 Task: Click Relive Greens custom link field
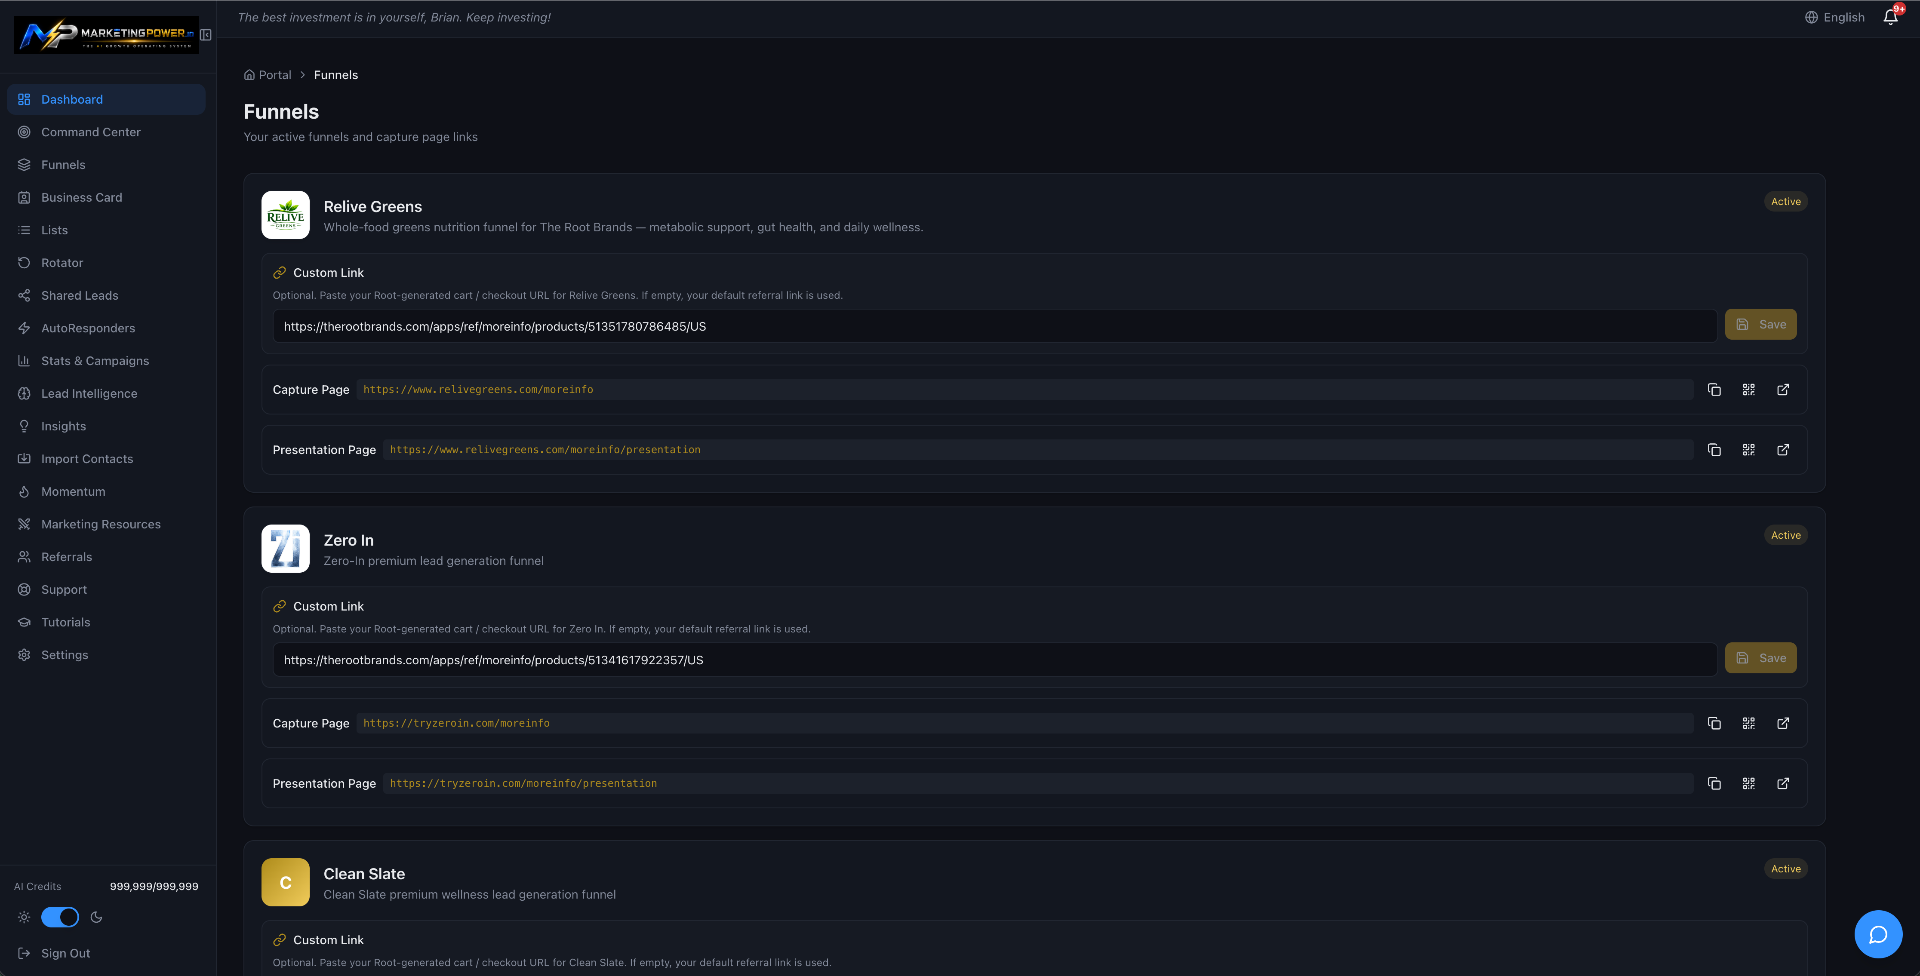click(x=995, y=326)
